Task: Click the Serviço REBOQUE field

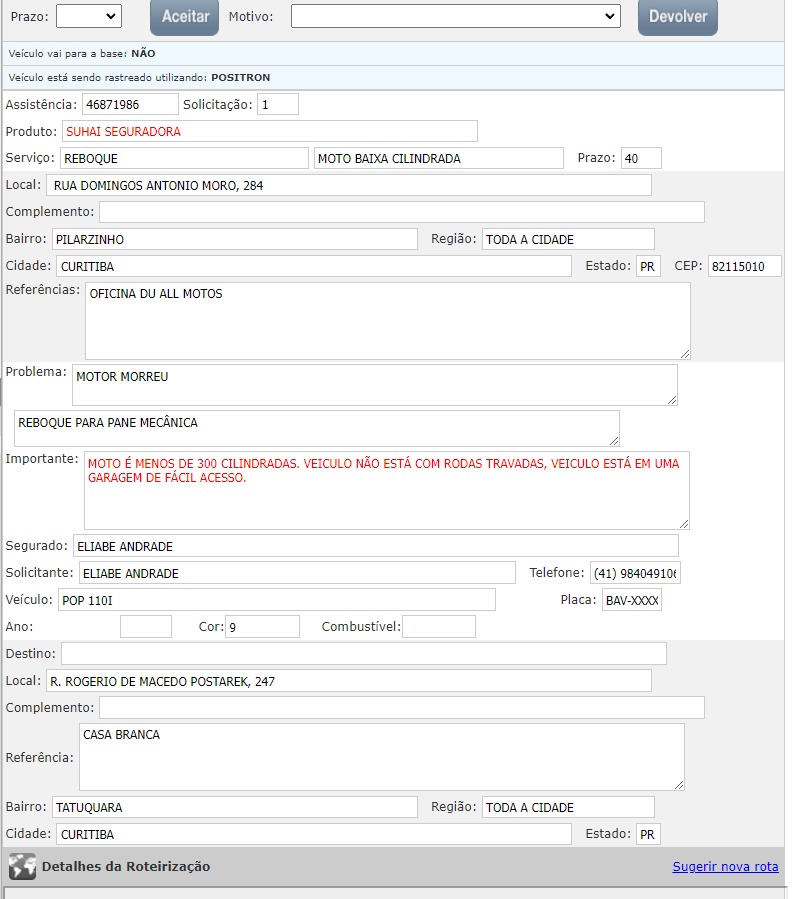Action: pos(184,158)
